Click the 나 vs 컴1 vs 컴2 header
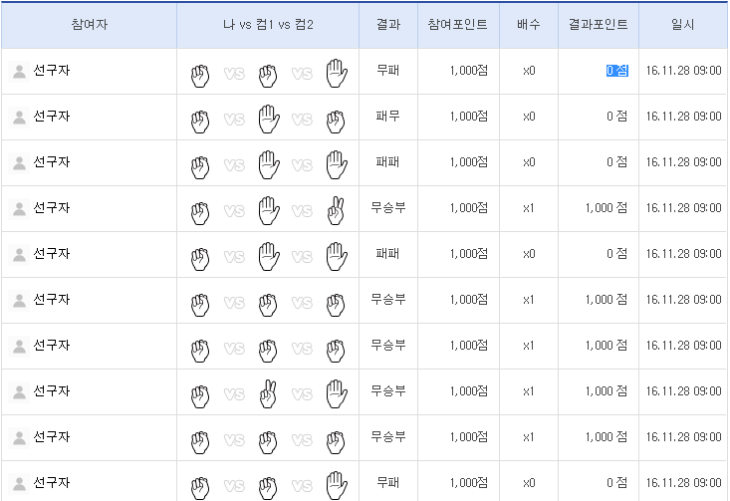This screenshot has width=730, height=501. point(268,25)
